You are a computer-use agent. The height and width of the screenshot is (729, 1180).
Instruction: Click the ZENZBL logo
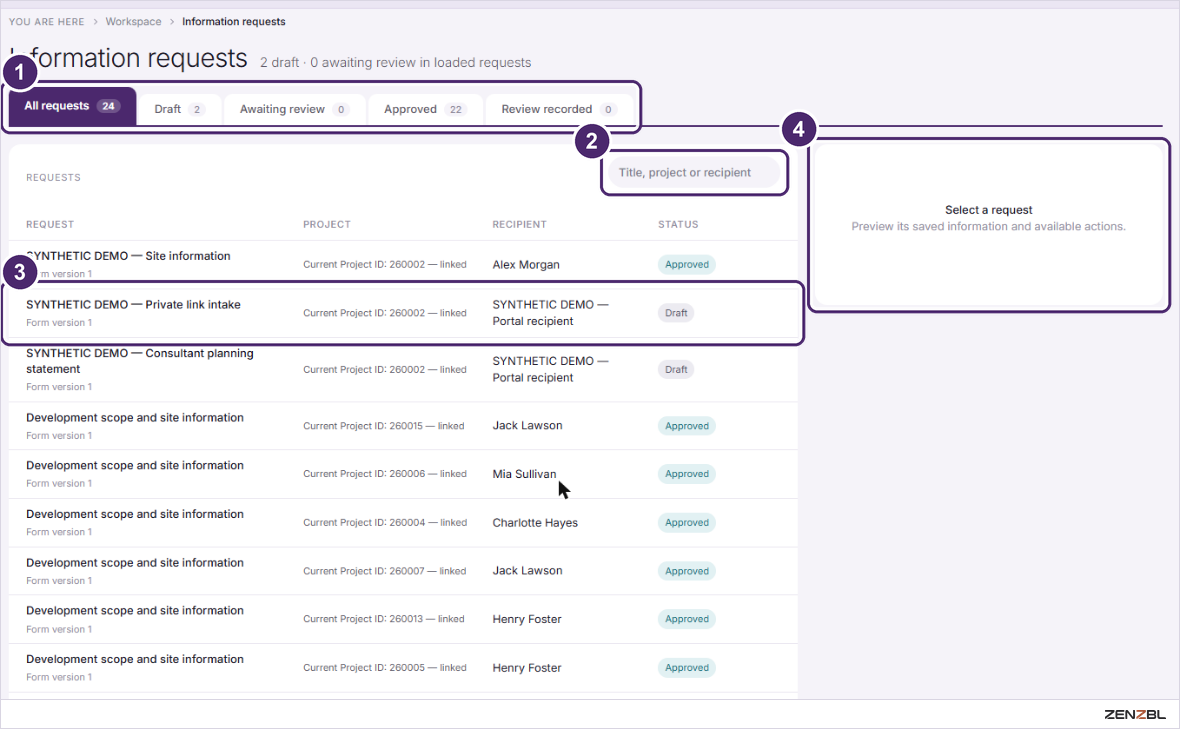(x=1135, y=715)
